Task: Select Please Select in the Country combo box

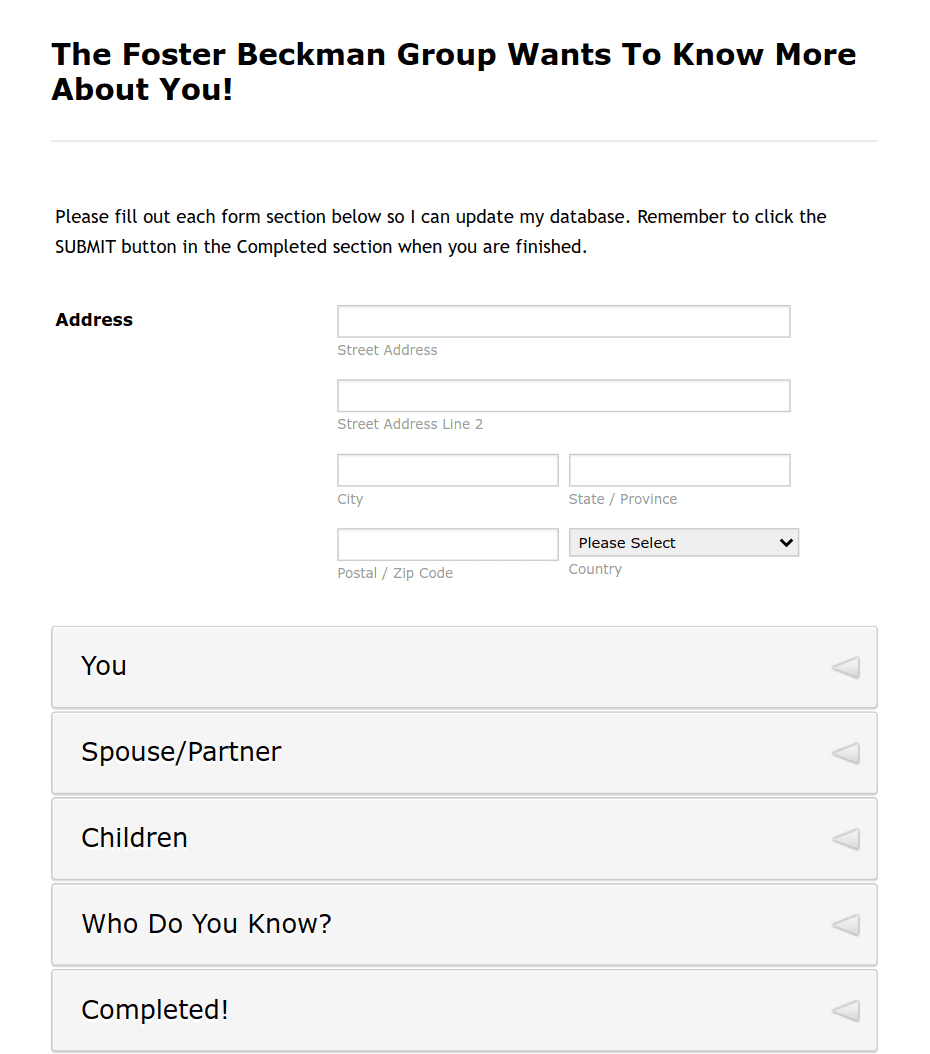Action: (x=683, y=542)
